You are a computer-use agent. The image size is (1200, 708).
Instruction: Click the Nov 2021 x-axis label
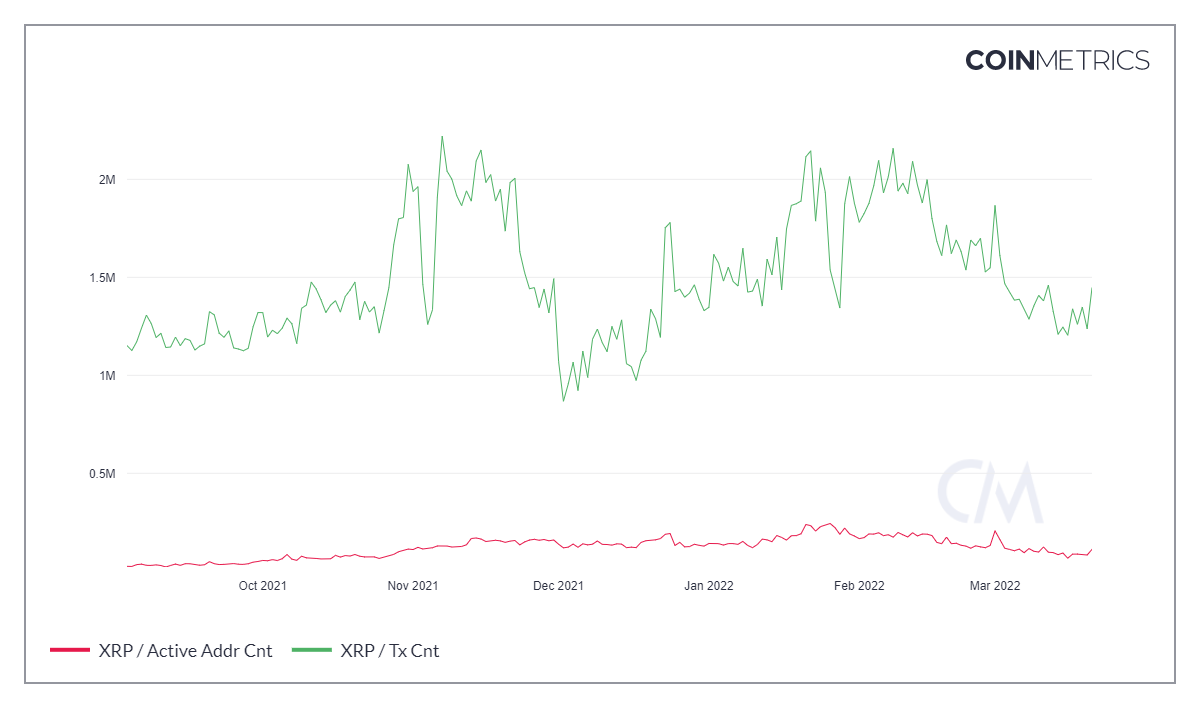click(412, 586)
